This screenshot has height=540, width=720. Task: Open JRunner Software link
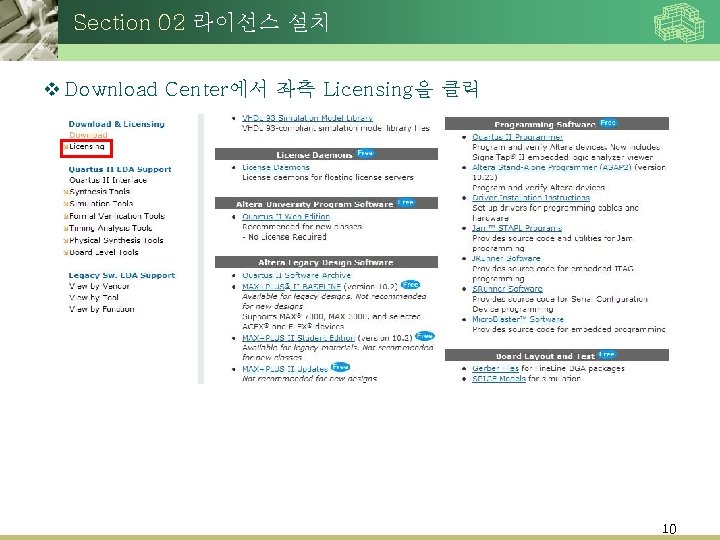pos(506,258)
